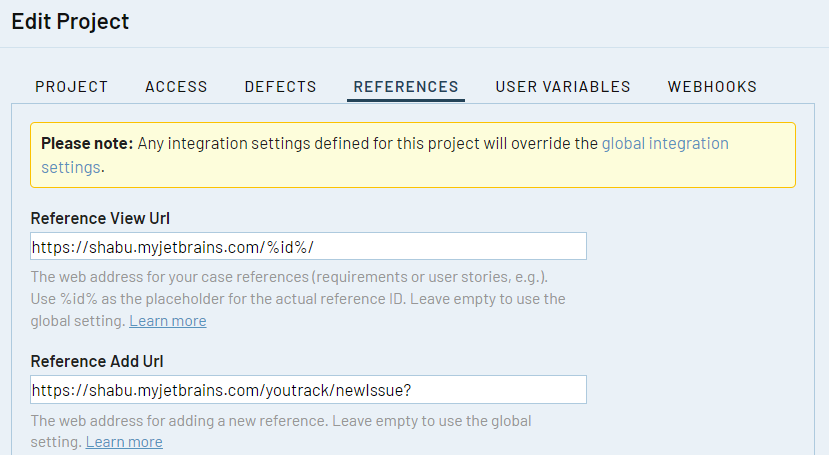Click the Reference View Url input field
This screenshot has height=455, width=829.
click(x=308, y=247)
